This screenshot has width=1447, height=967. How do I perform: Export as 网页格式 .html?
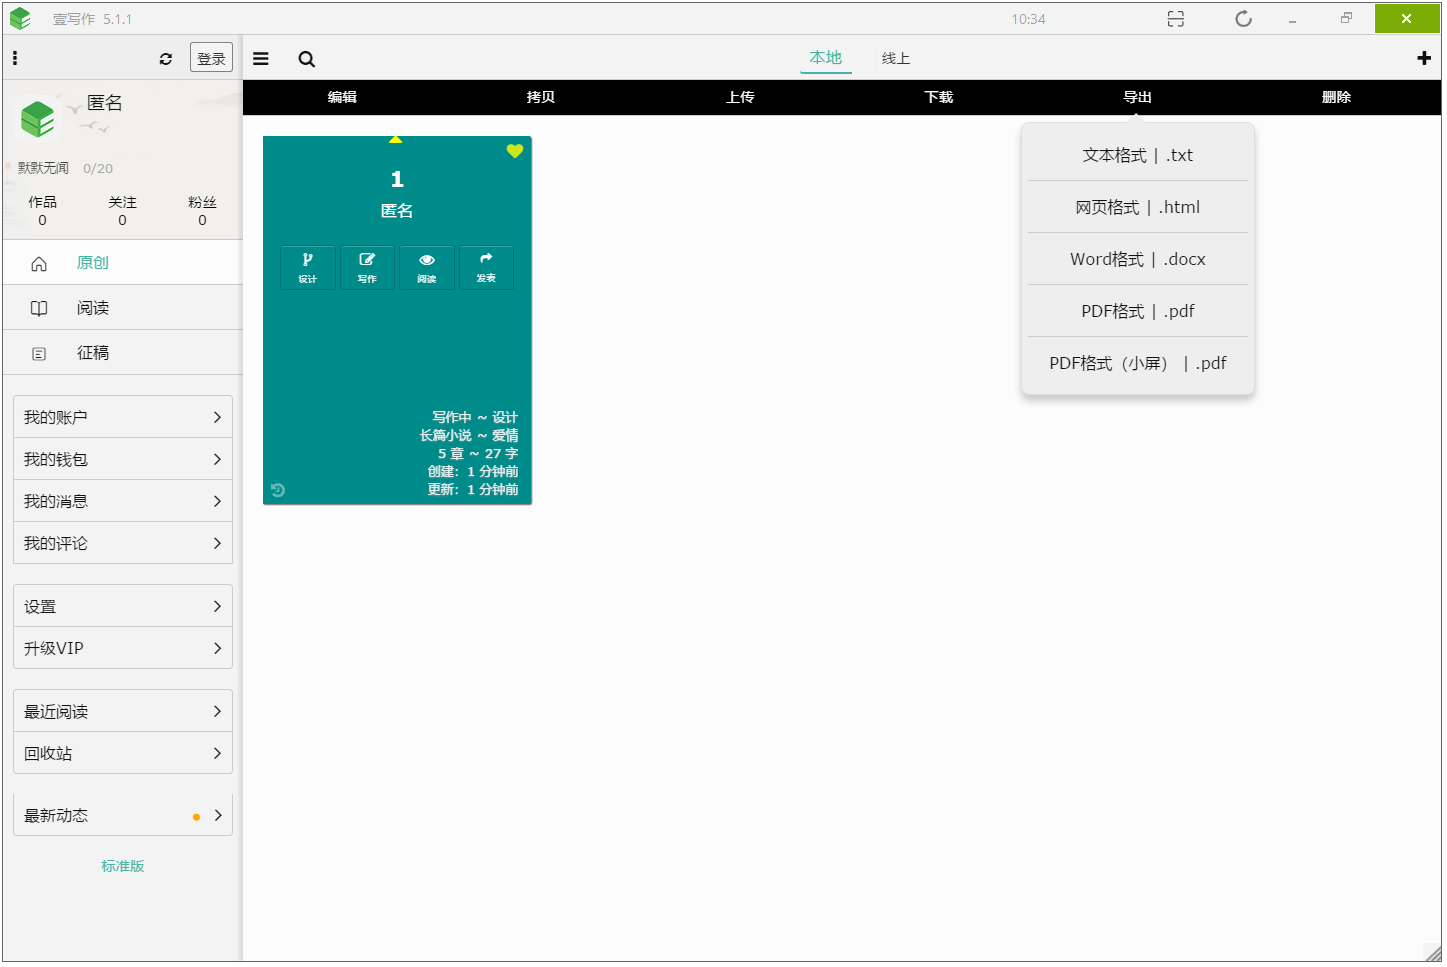pos(1138,207)
